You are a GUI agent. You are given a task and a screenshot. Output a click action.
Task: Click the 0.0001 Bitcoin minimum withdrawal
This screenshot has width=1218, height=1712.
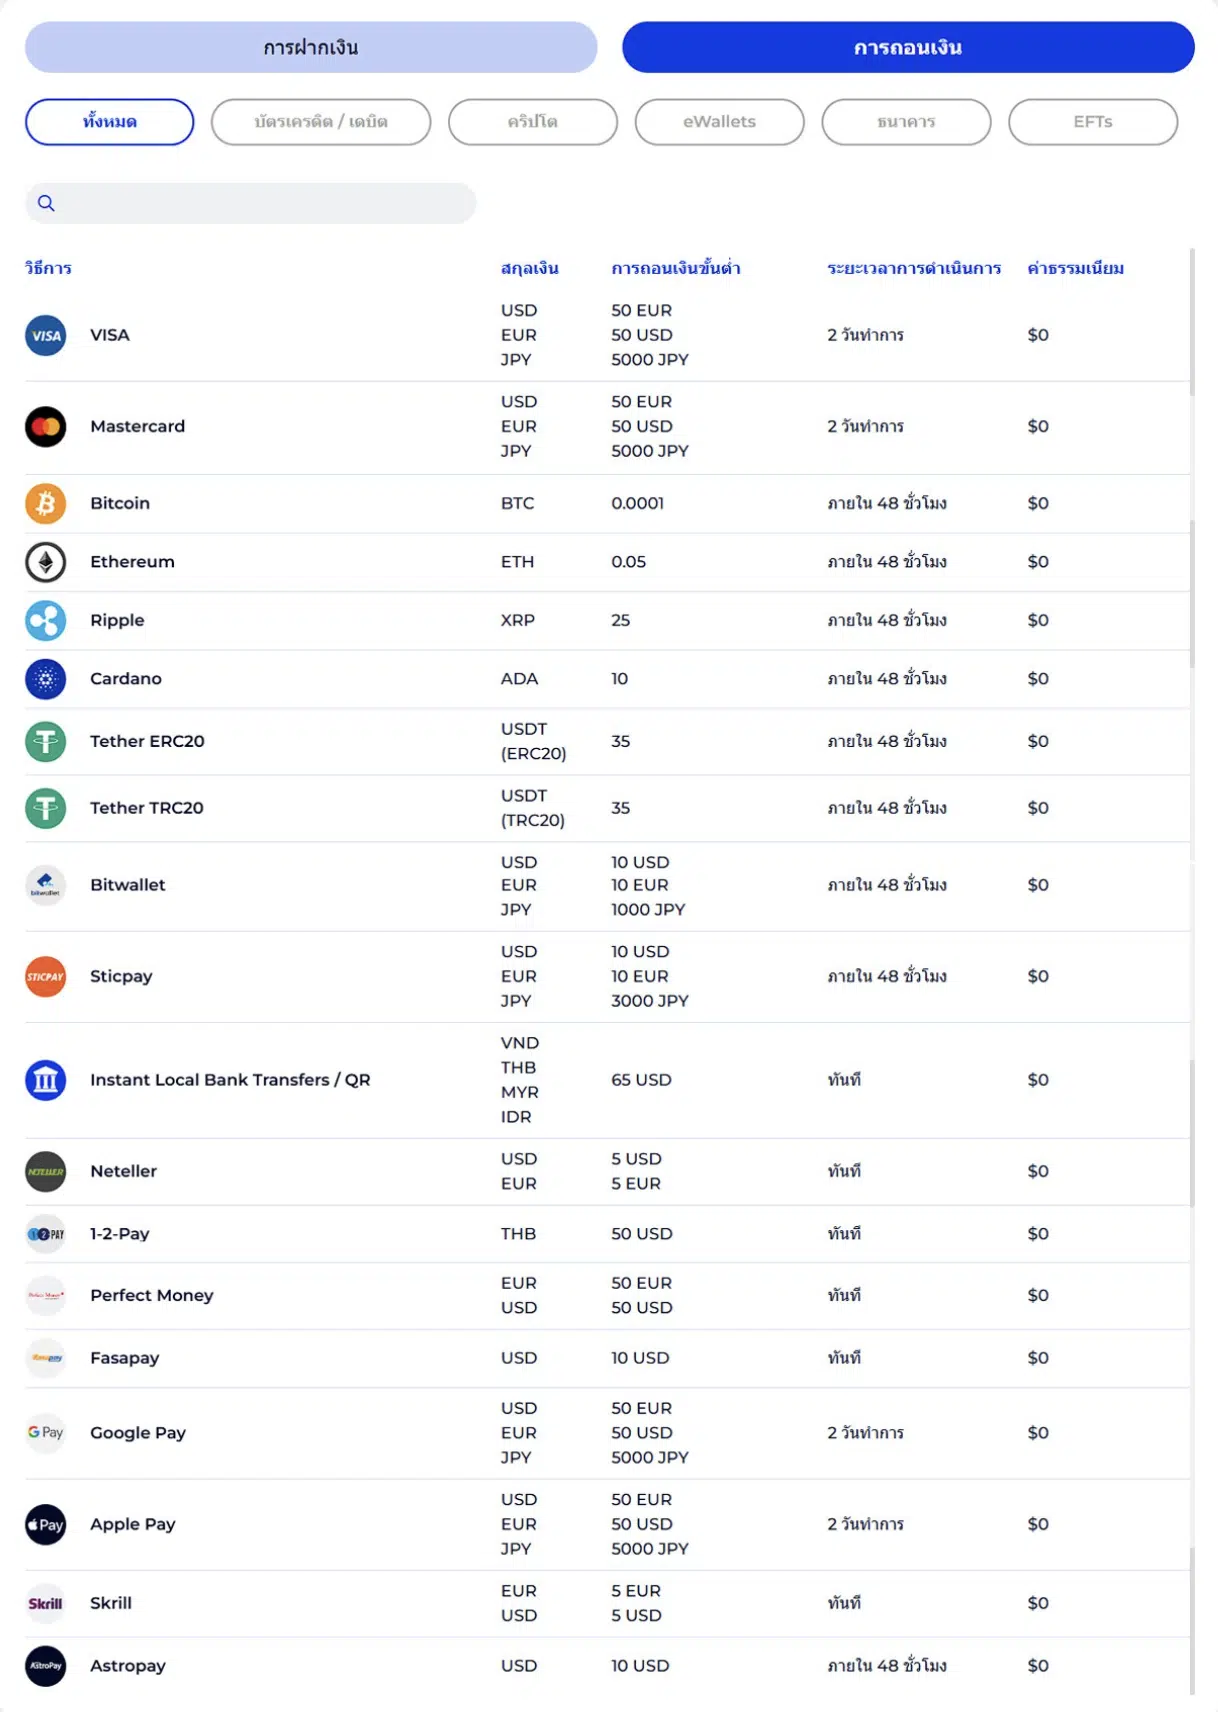point(638,504)
